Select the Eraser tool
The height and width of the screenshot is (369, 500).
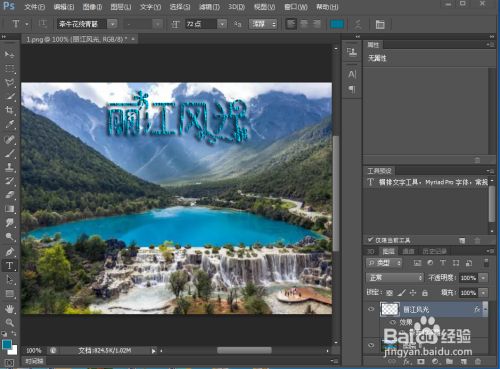[x=9, y=195]
